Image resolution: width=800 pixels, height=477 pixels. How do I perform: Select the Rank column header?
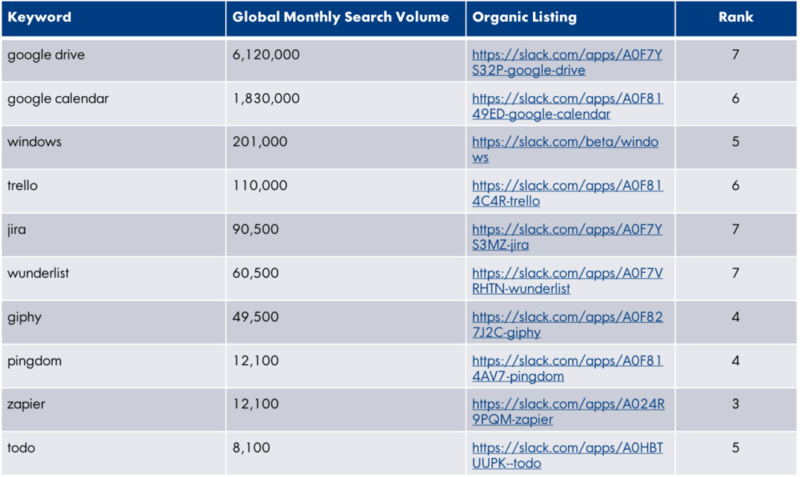(x=735, y=17)
